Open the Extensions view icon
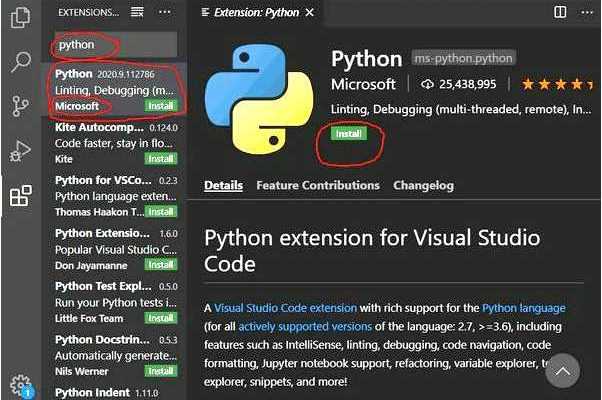This screenshot has width=602, height=400. [21, 195]
